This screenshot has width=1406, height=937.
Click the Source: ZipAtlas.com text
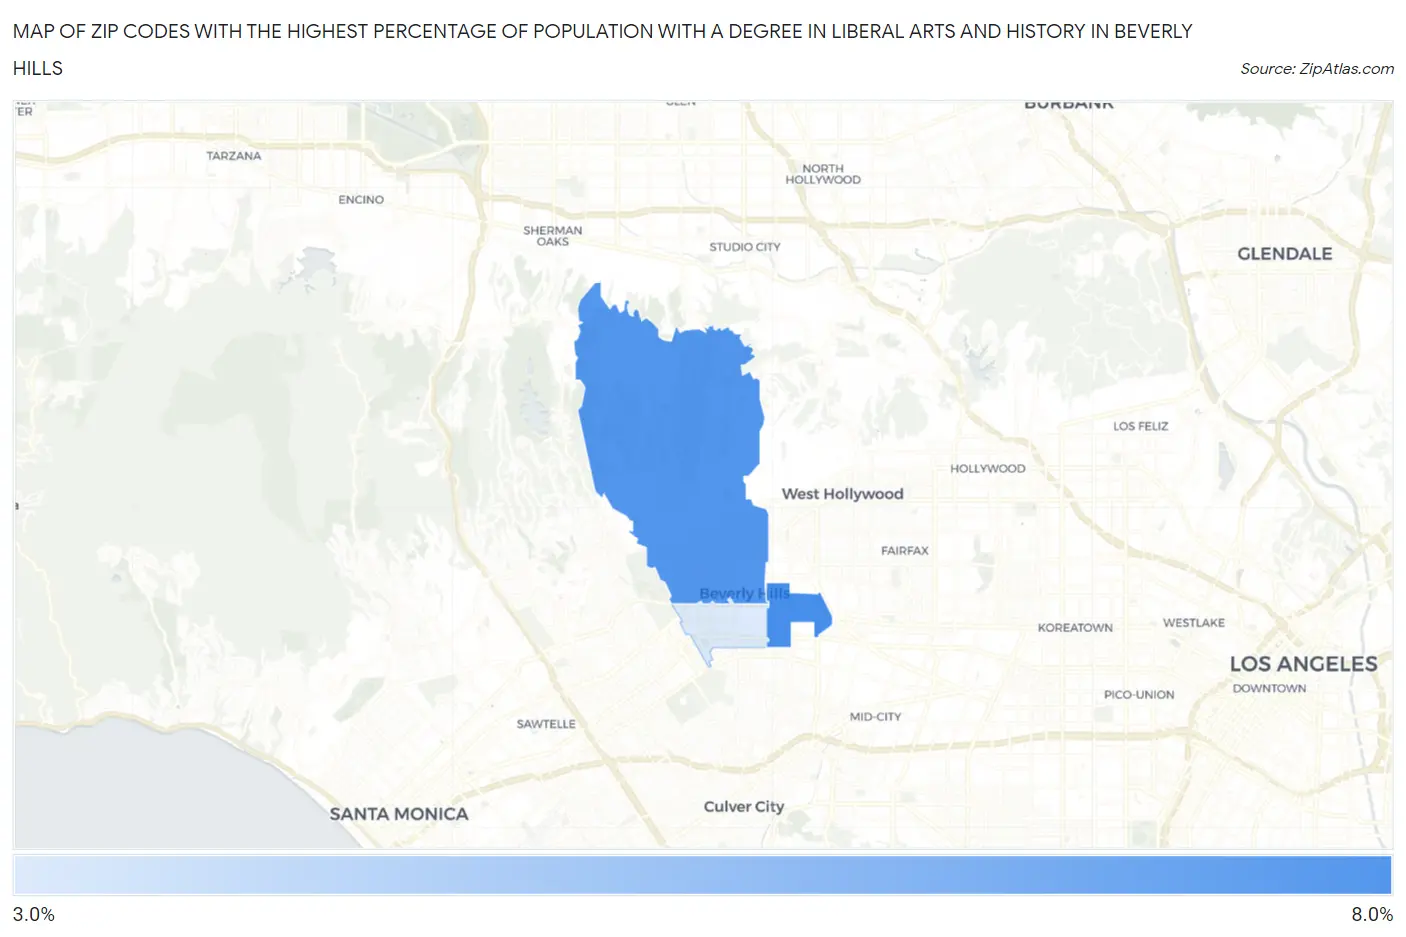point(1317,68)
